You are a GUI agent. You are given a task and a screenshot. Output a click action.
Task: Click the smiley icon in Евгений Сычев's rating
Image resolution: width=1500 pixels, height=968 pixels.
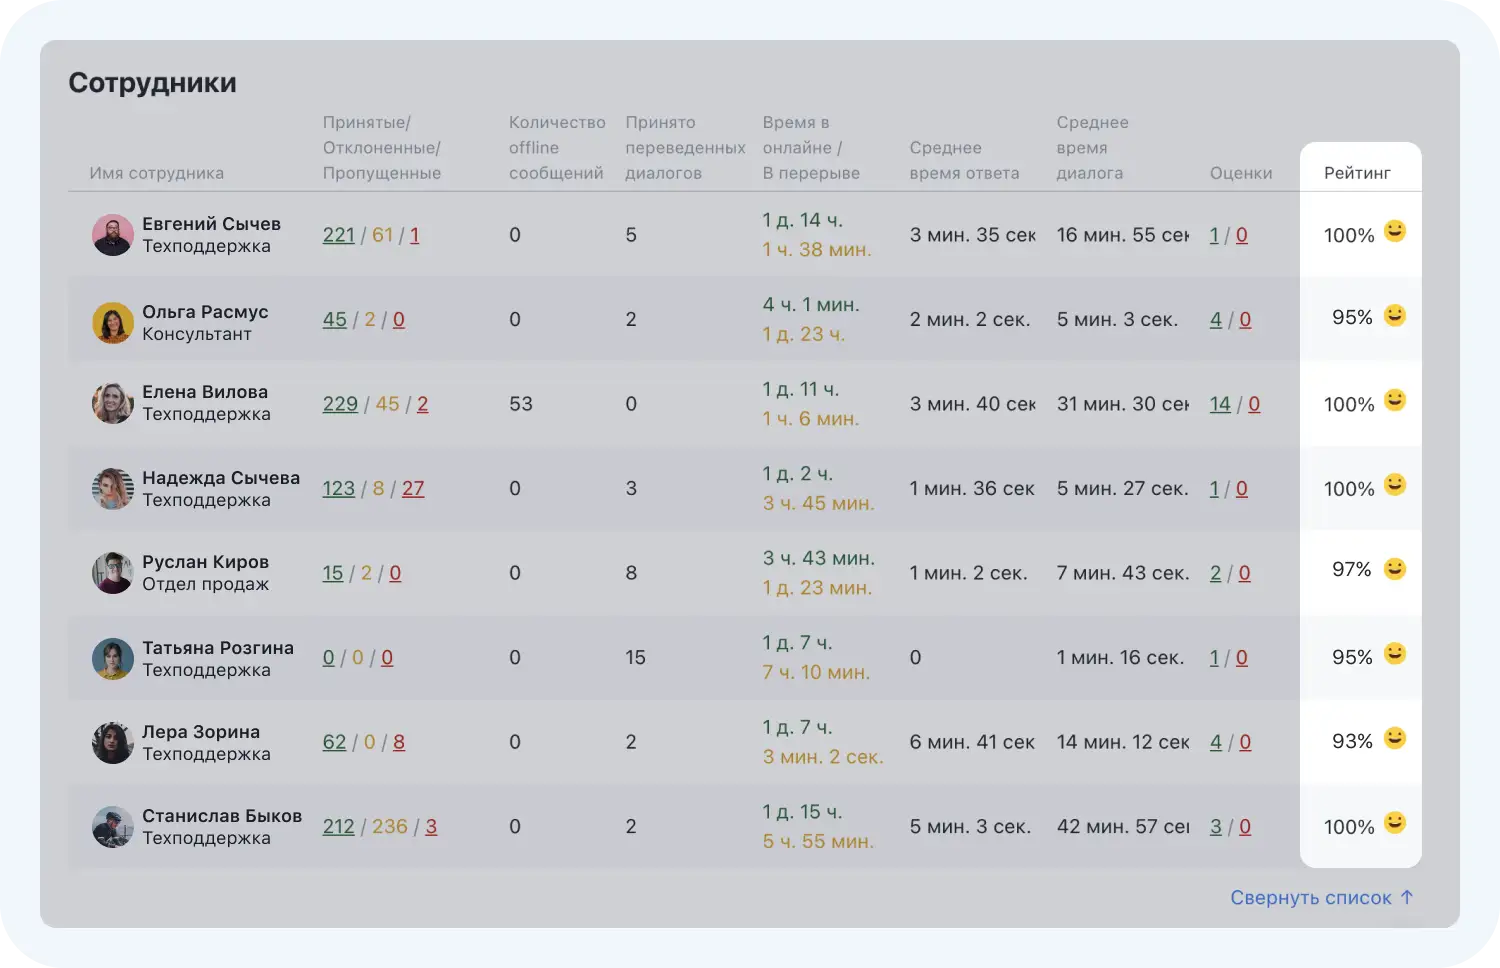(x=1394, y=232)
